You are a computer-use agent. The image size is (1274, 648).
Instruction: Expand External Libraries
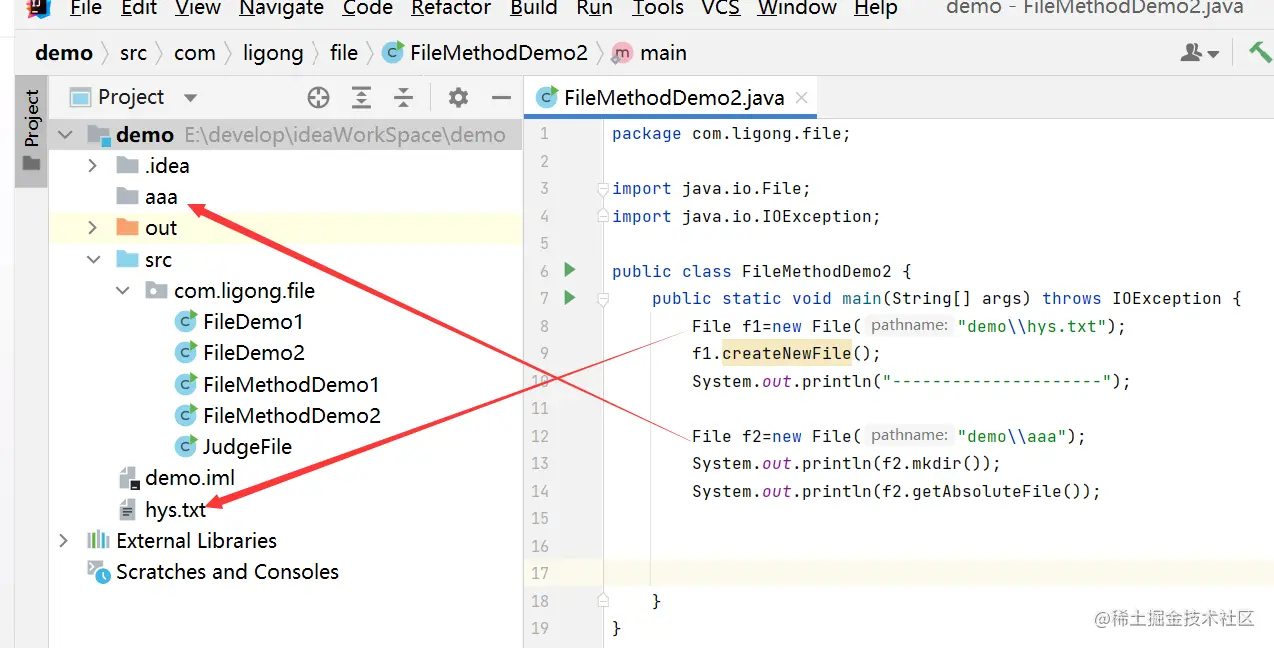[64, 541]
